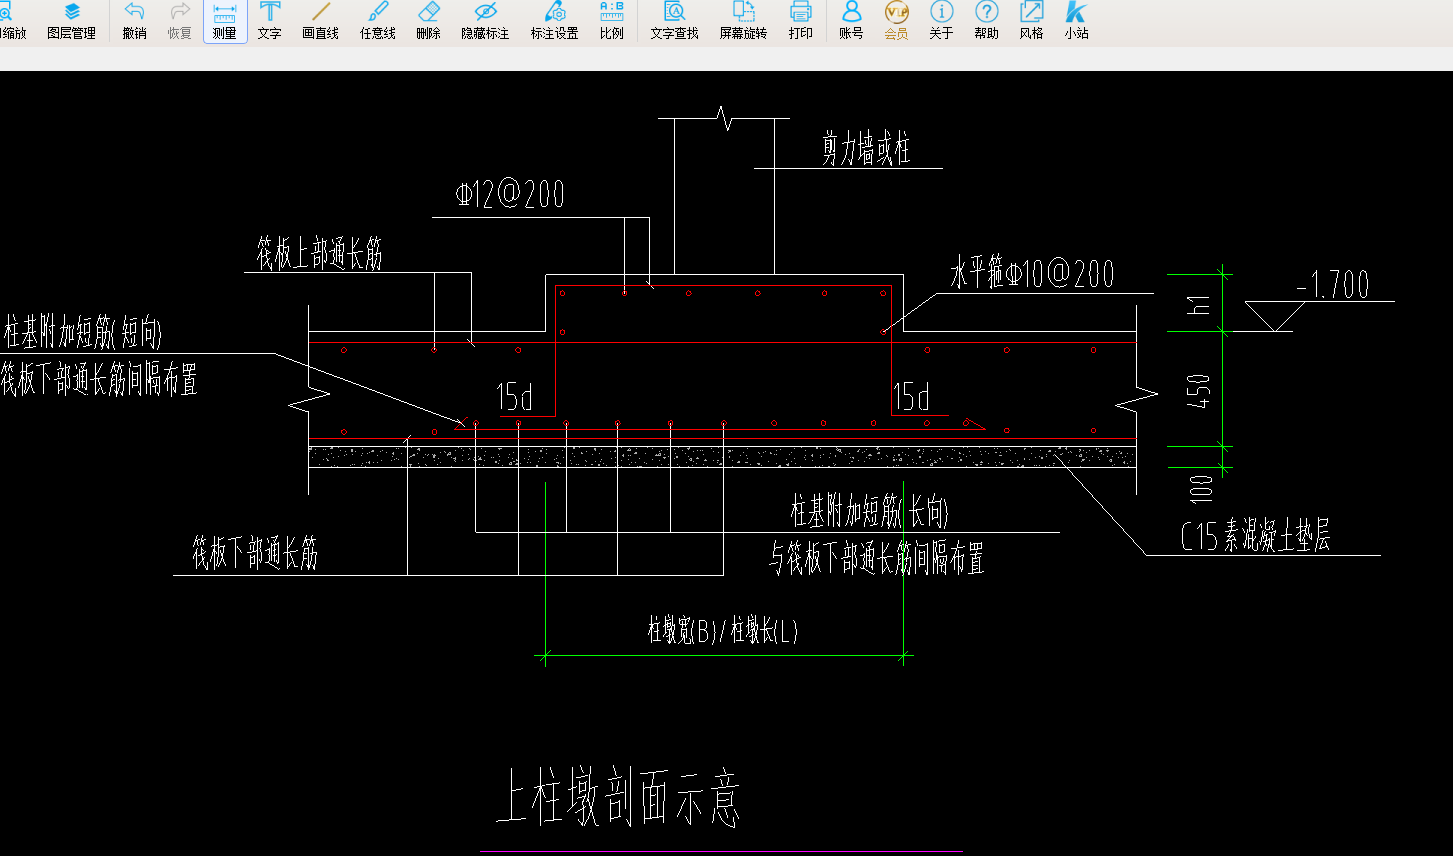Viewport: 1453px width, 856px height.
Task: Open the 比例 scale tool
Action: [x=612, y=21]
